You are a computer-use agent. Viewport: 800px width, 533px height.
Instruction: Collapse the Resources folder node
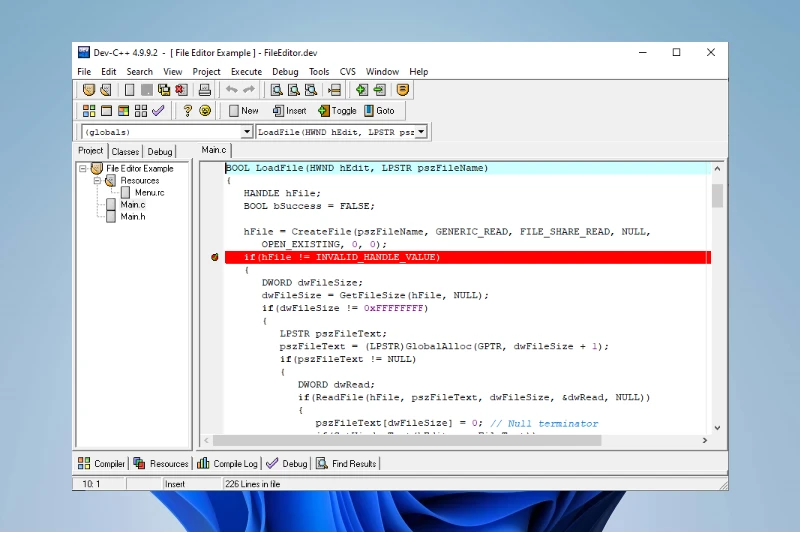click(97, 181)
